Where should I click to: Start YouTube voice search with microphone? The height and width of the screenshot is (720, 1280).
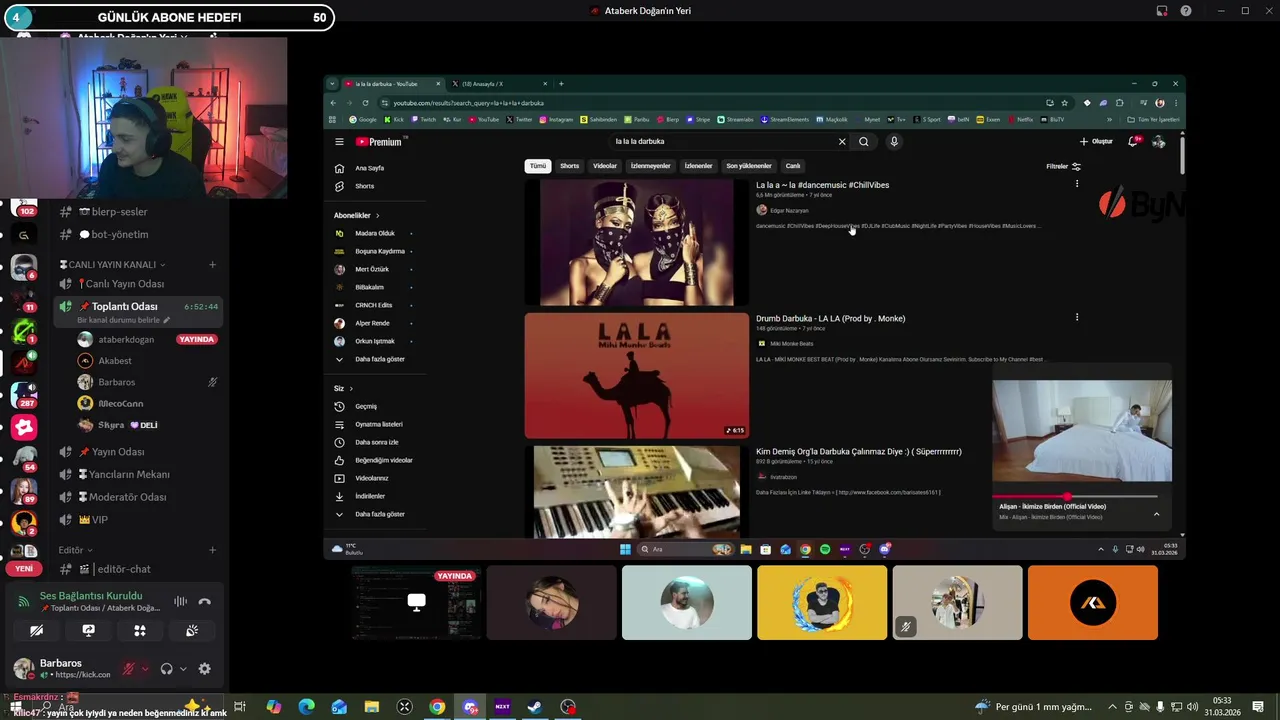(894, 142)
